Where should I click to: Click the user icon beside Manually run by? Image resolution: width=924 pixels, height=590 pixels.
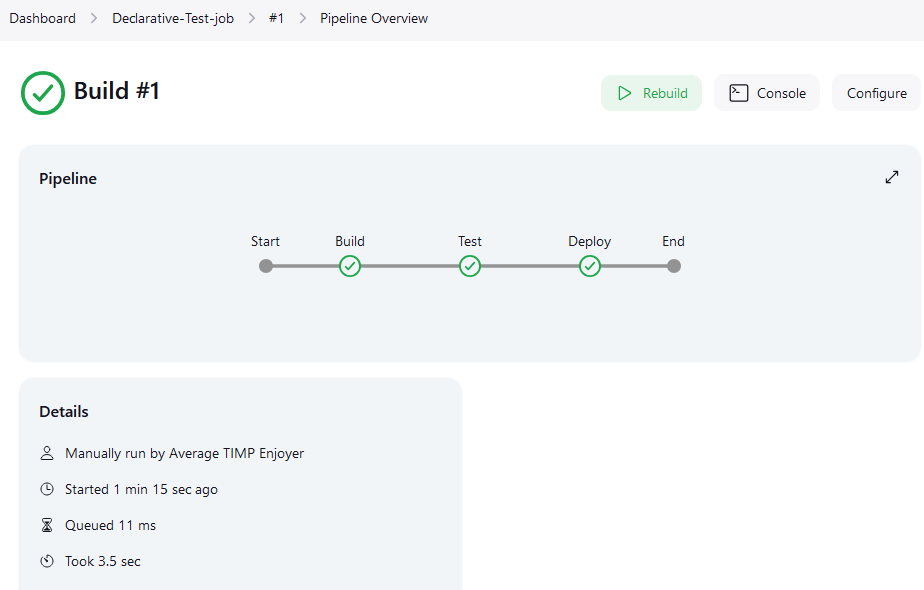coord(47,453)
